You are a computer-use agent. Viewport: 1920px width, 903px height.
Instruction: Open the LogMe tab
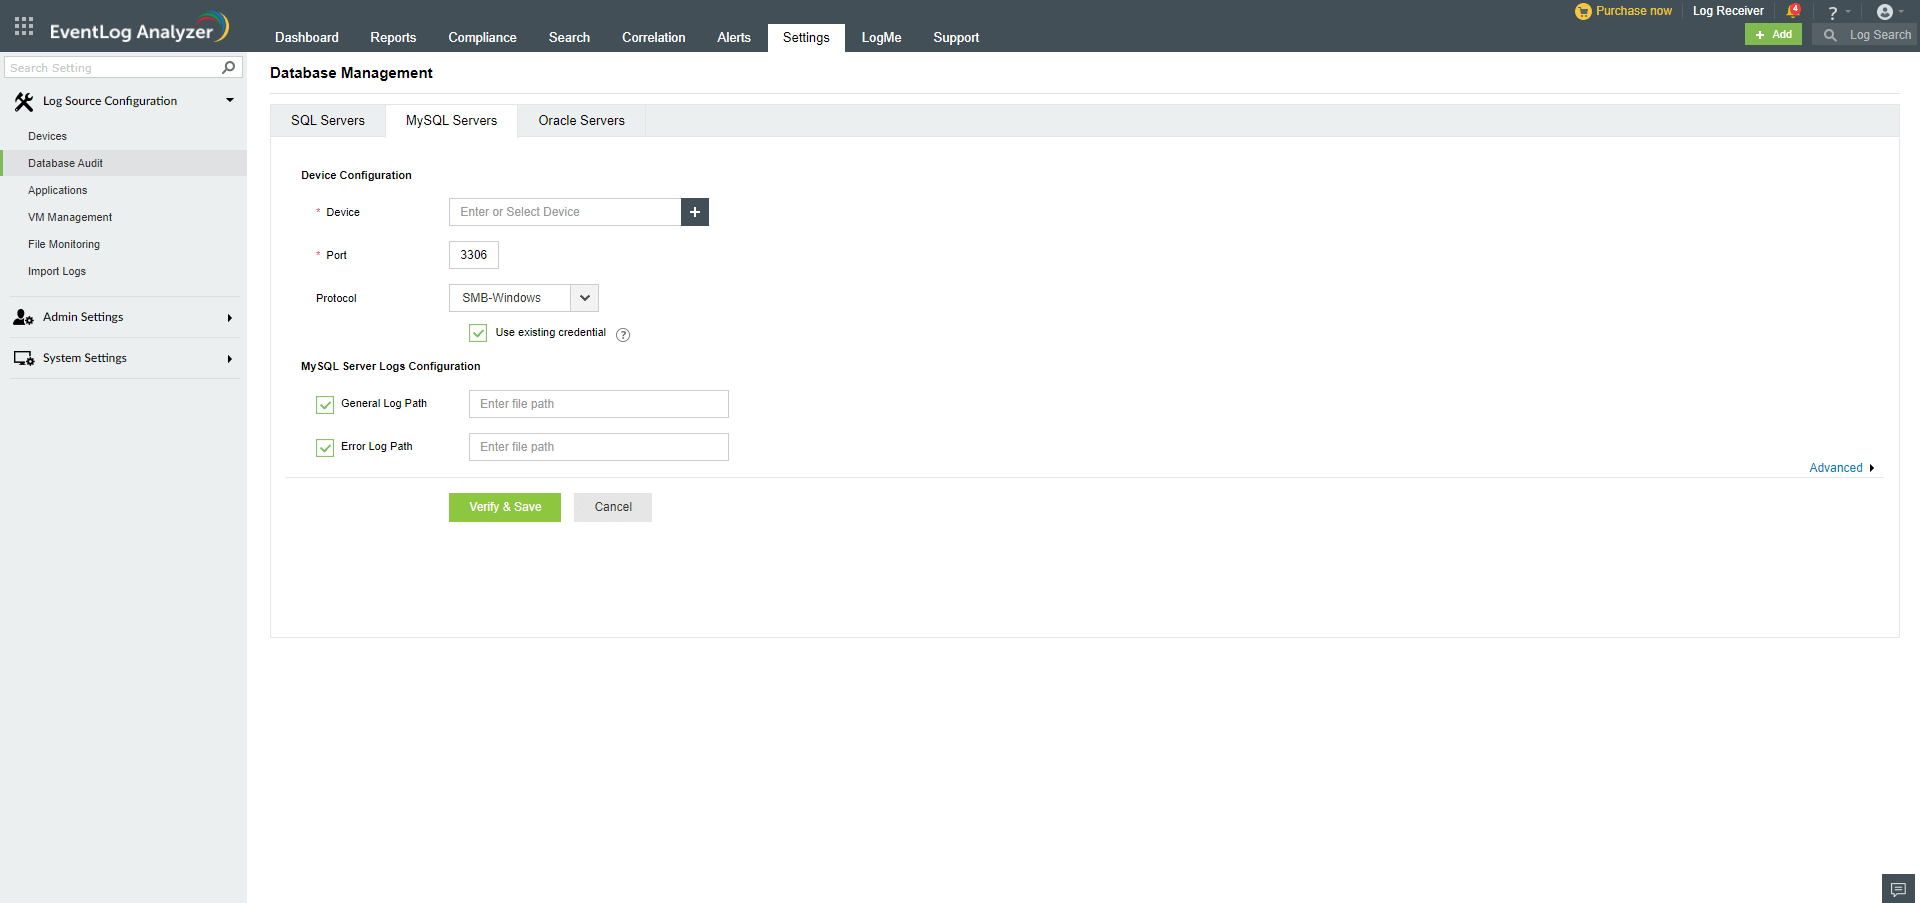[x=881, y=38]
